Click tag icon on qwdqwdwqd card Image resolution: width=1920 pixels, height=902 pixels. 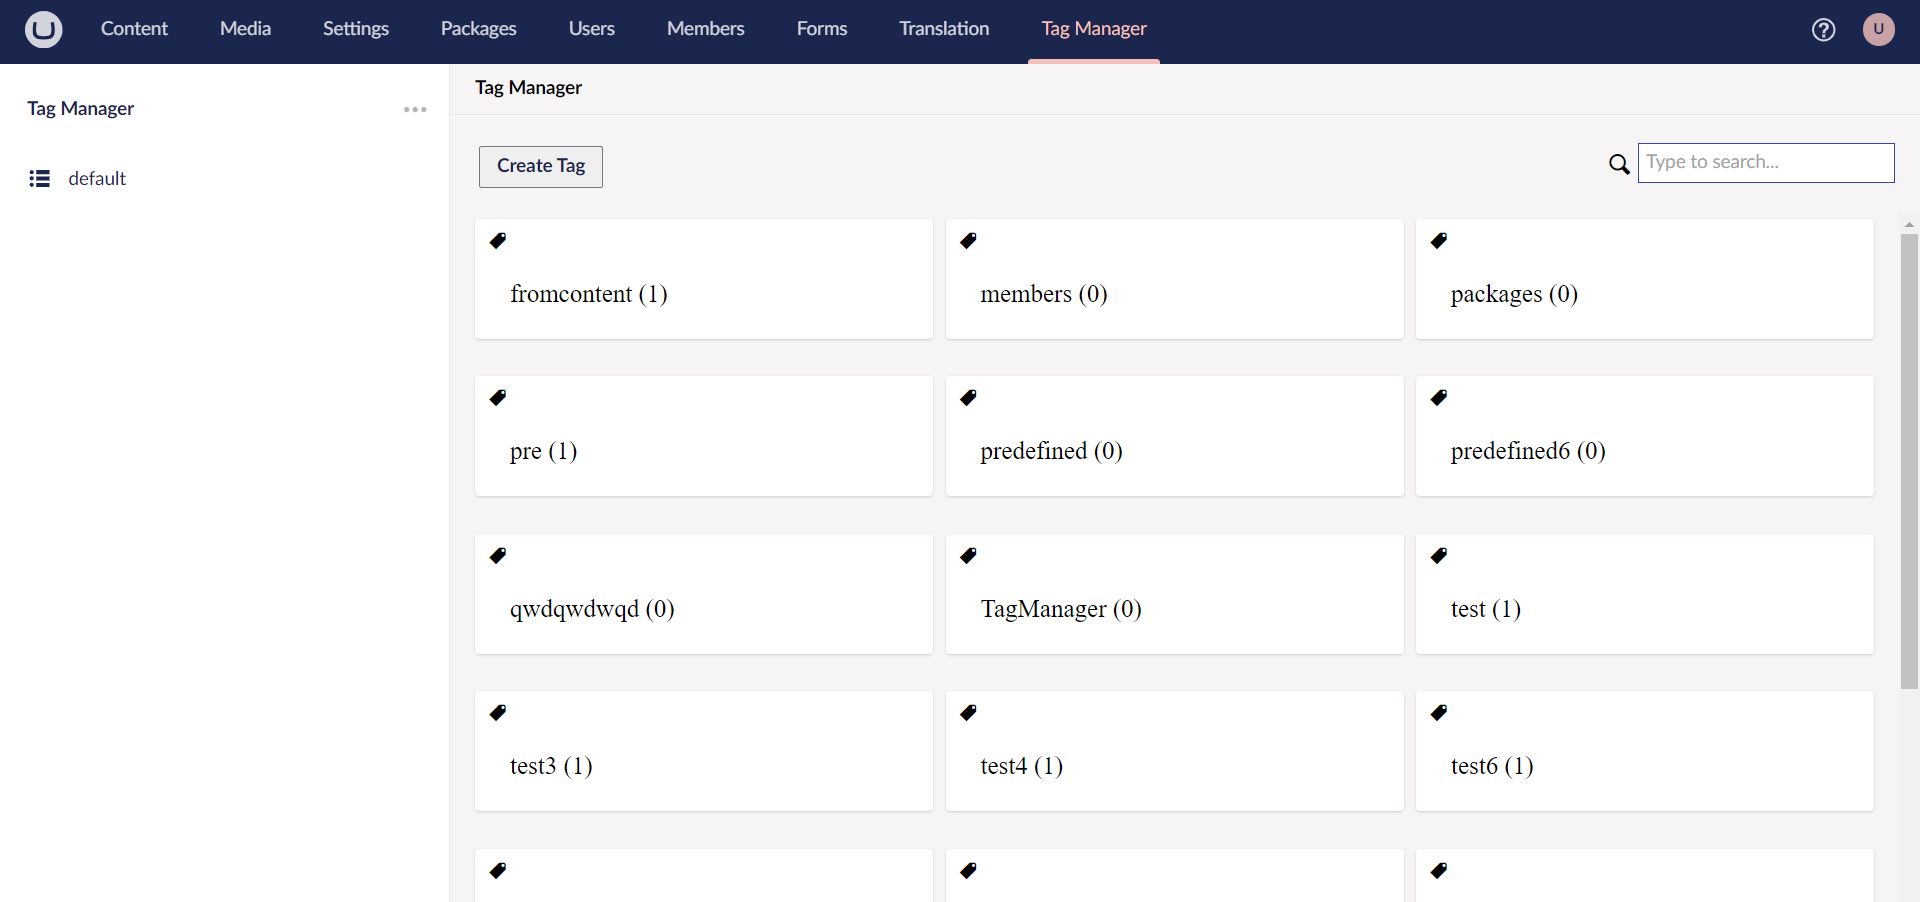[498, 555]
